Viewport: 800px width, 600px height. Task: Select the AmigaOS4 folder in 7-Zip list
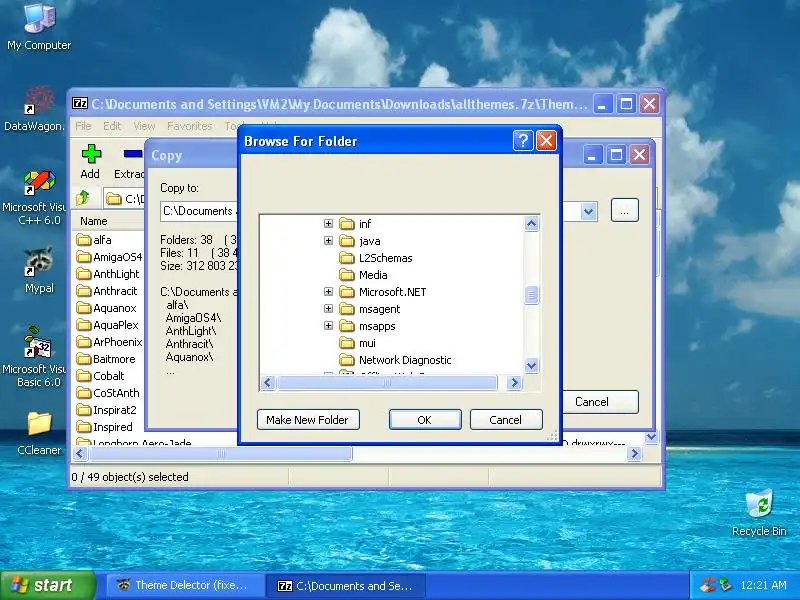pos(110,257)
